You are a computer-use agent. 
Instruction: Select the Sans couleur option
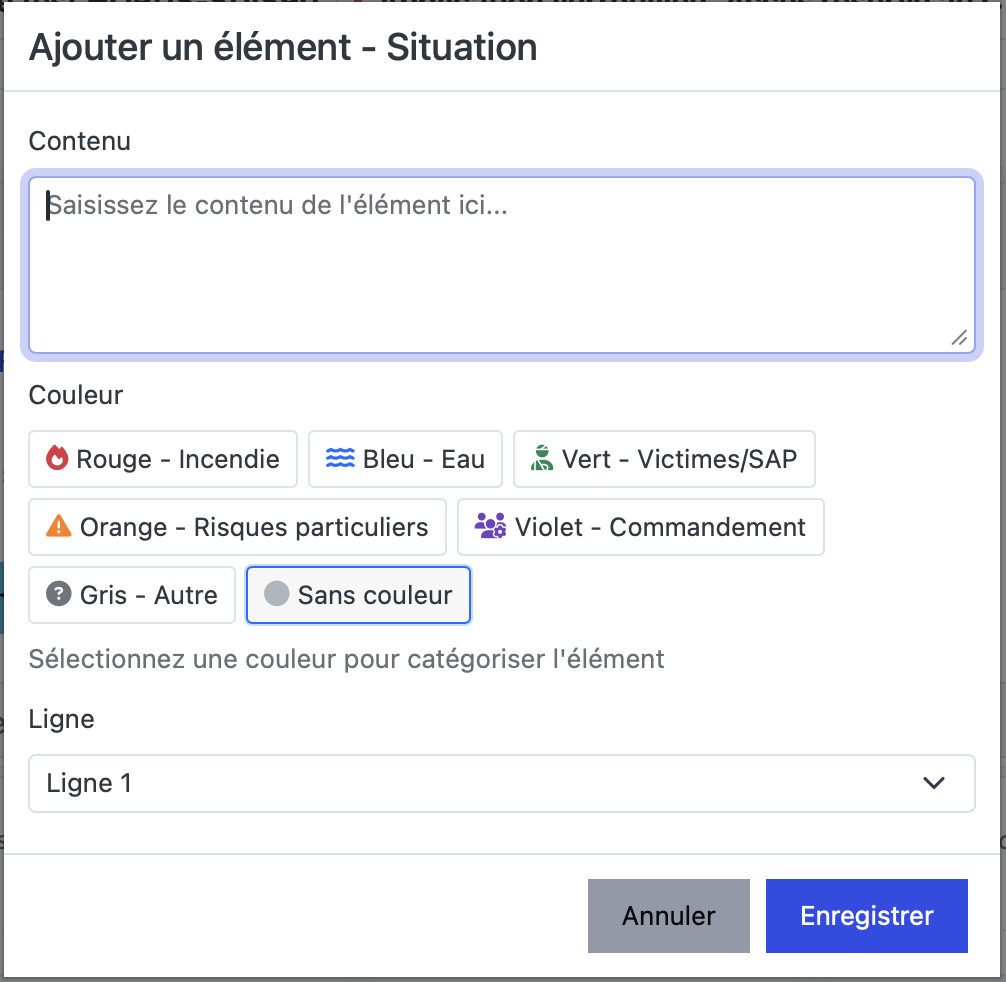click(358, 595)
